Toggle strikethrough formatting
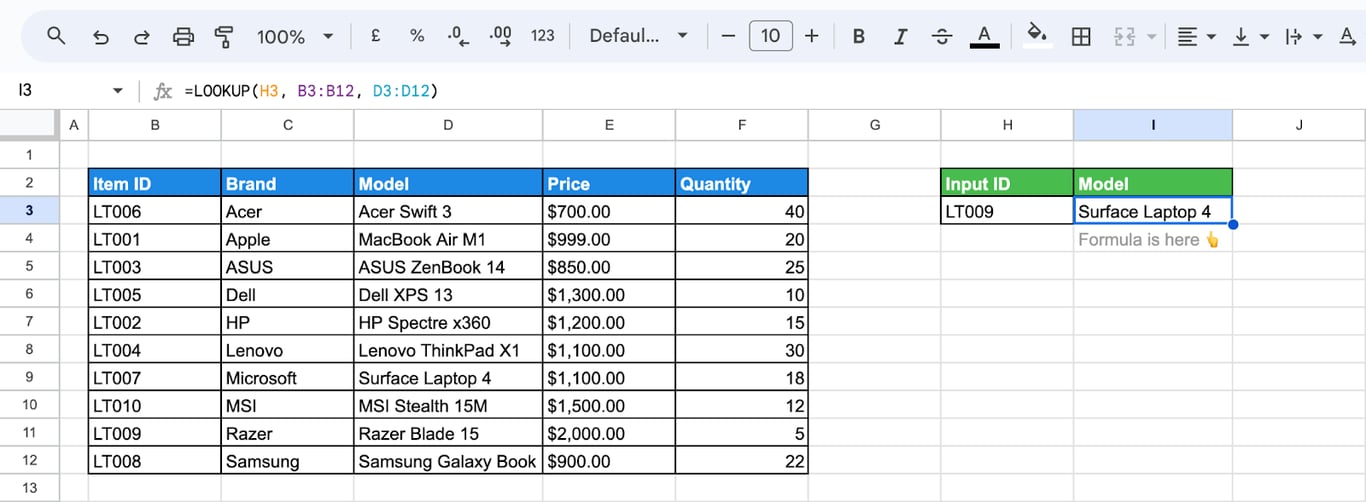This screenshot has height=502, width=1366. point(942,36)
